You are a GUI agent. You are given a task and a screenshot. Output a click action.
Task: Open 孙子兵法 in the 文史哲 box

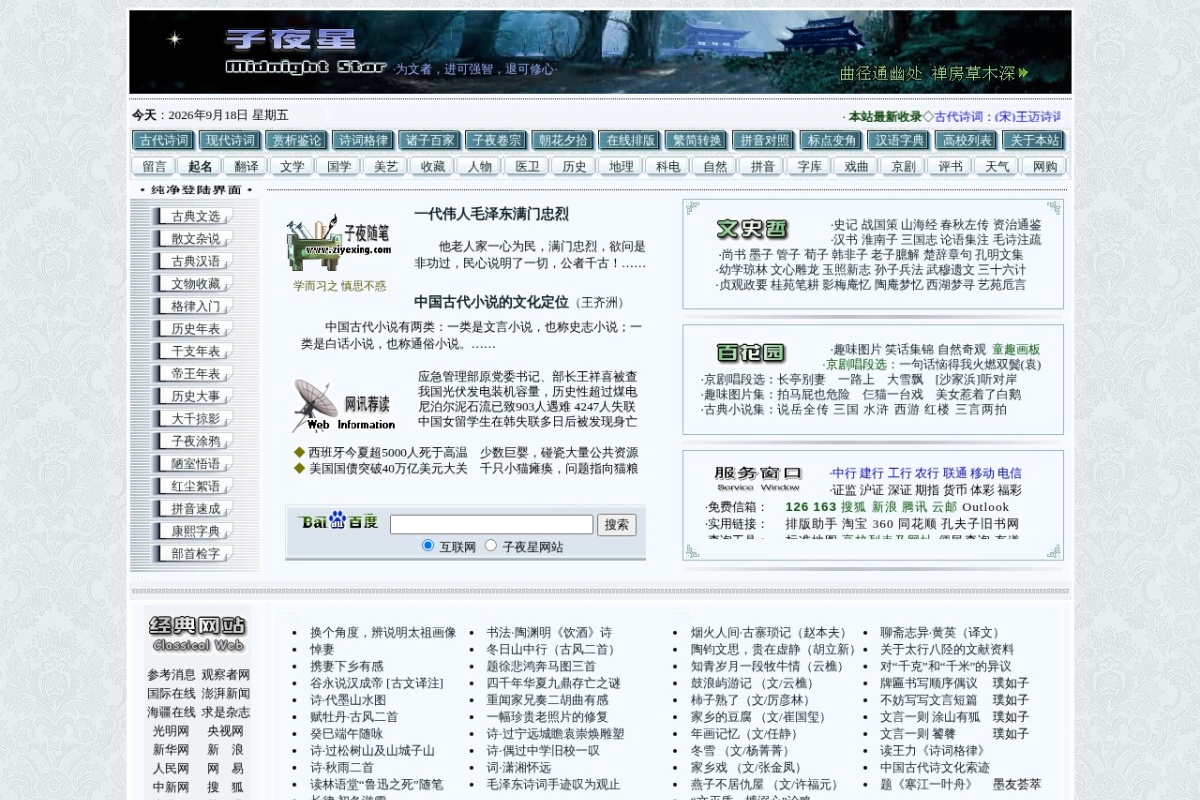coord(898,270)
